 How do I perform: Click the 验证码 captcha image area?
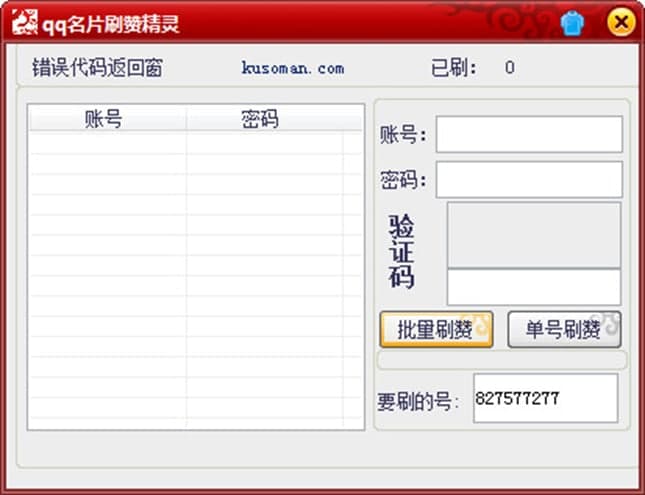(534, 235)
